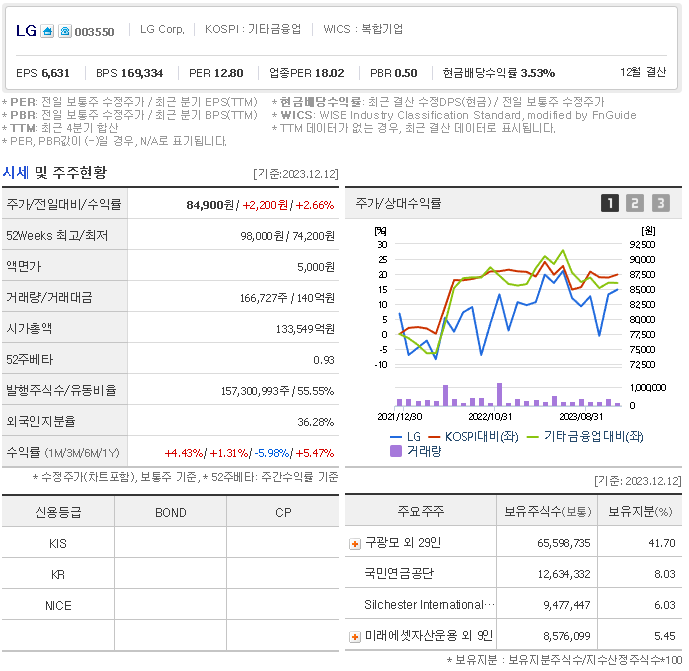Screen dimensions: 689x671
Task: Click the CP column header
Action: coord(283,512)
